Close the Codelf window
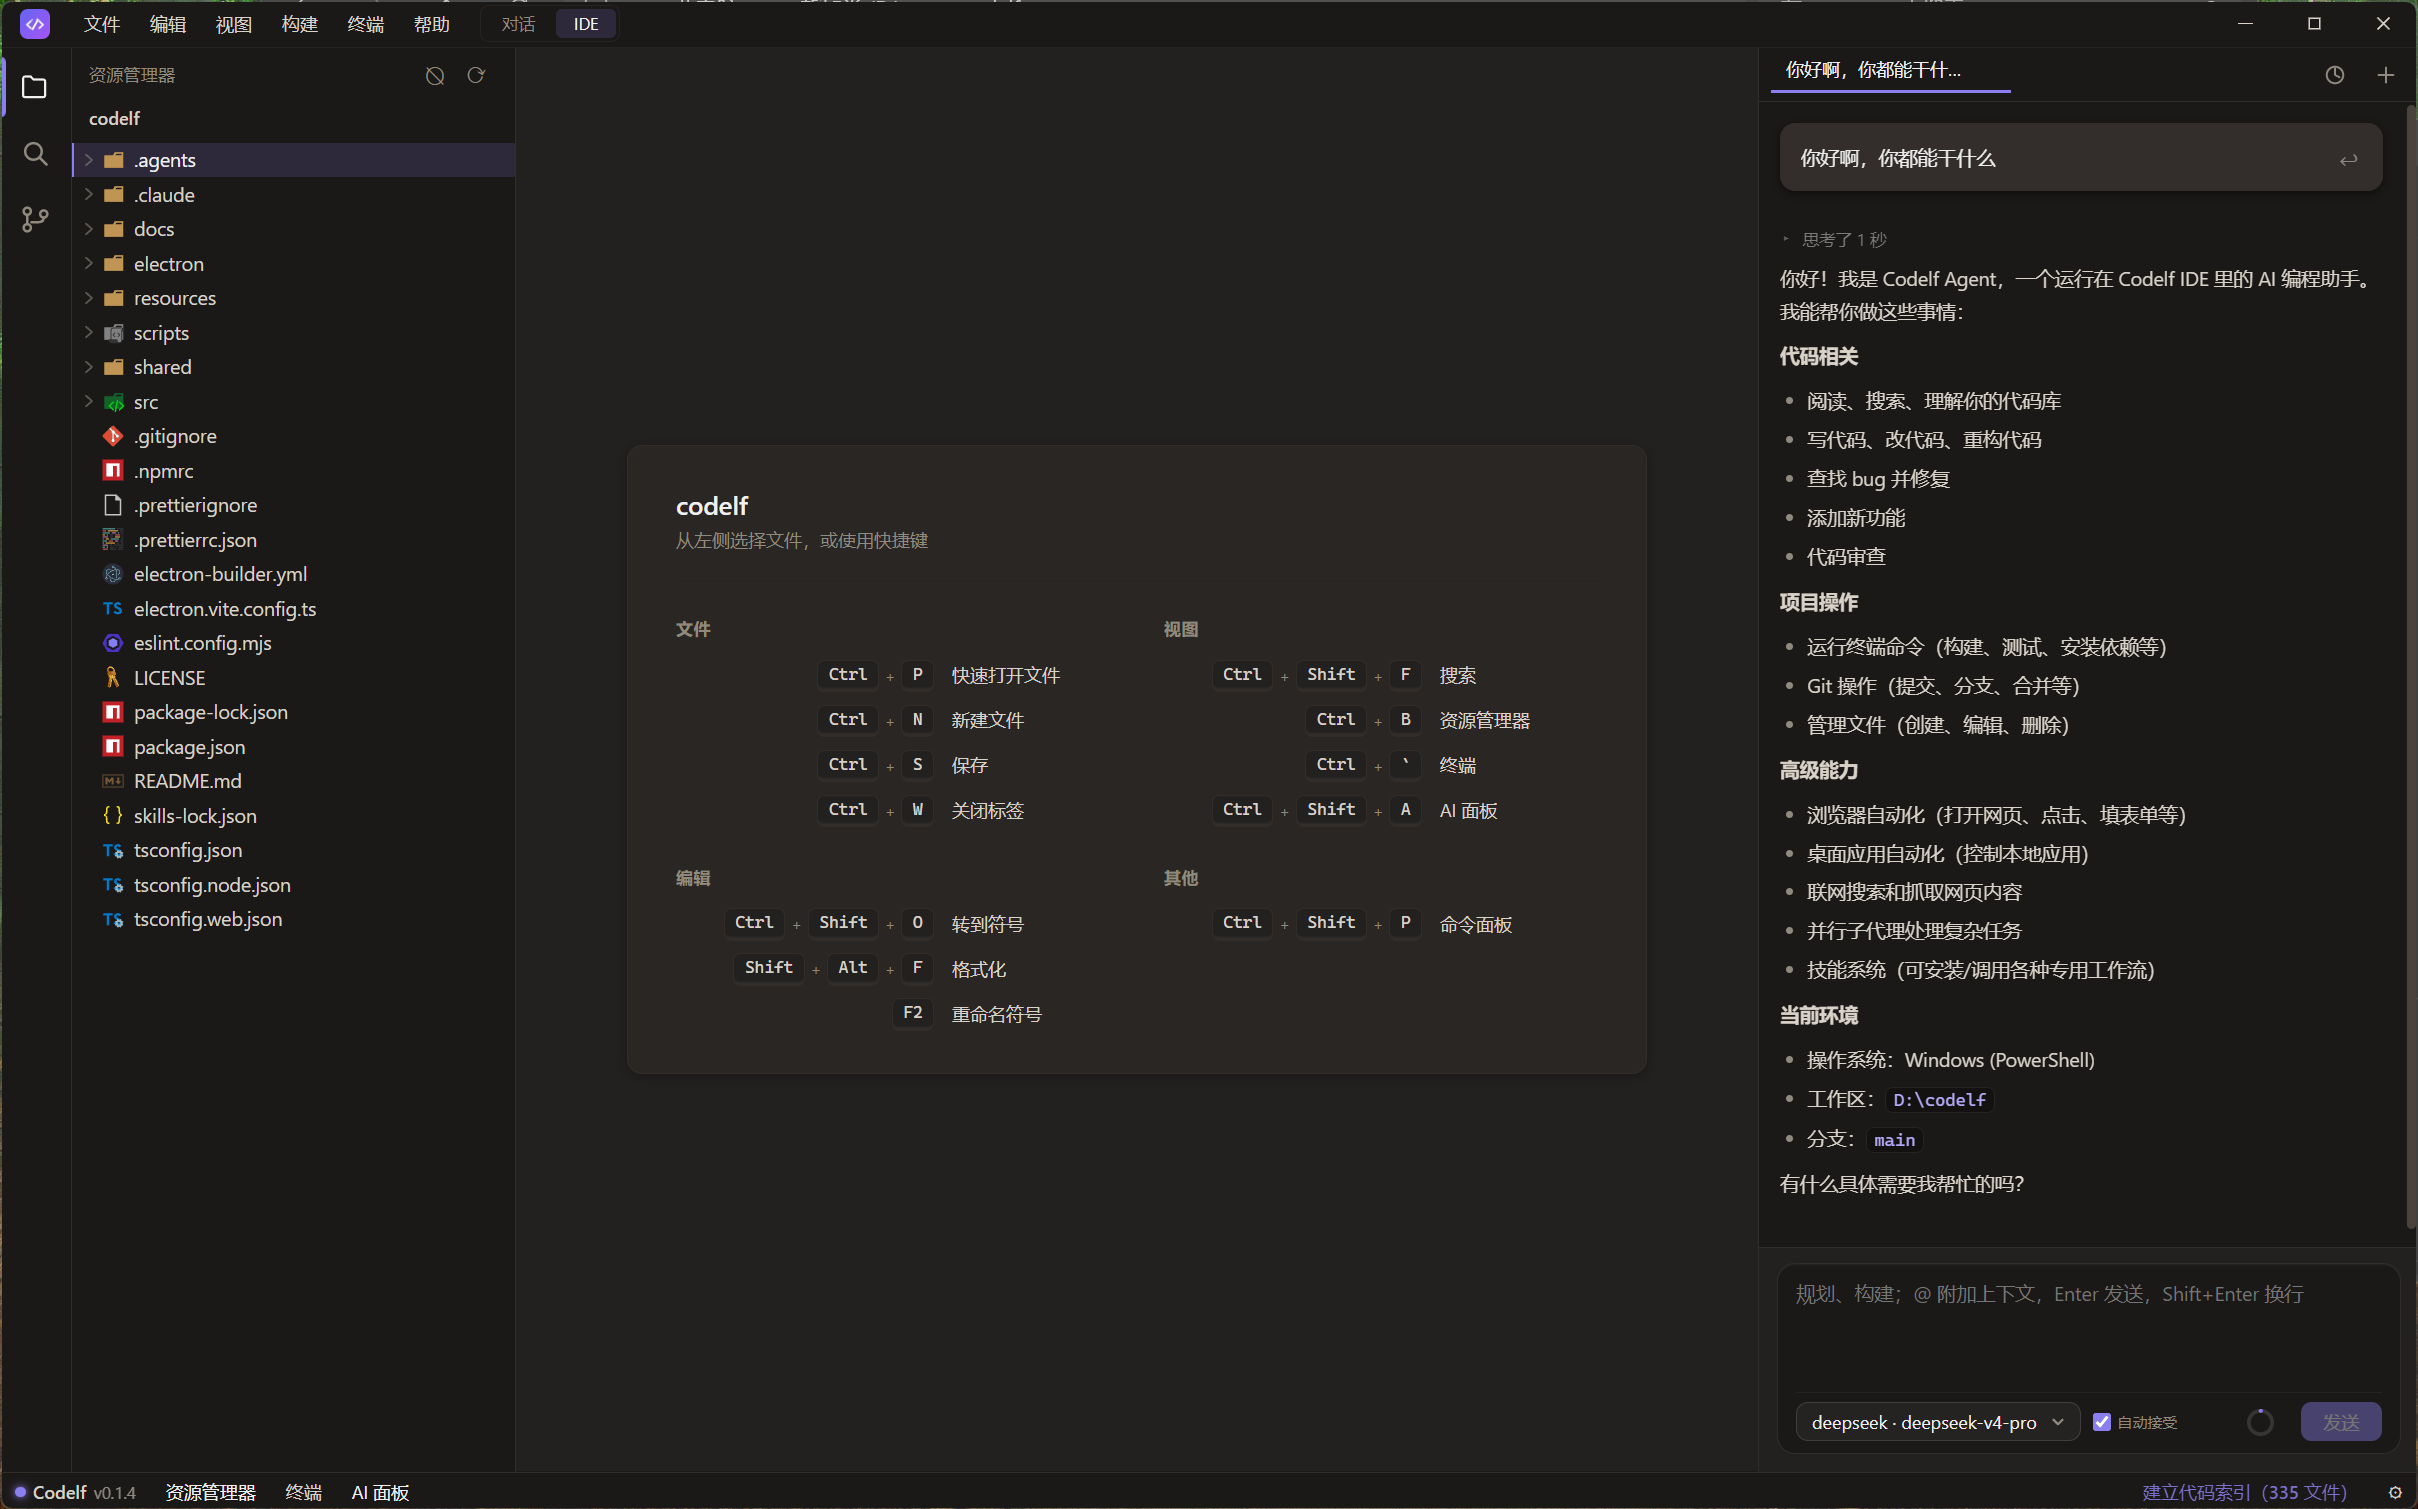2418x1509 pixels. click(2383, 23)
